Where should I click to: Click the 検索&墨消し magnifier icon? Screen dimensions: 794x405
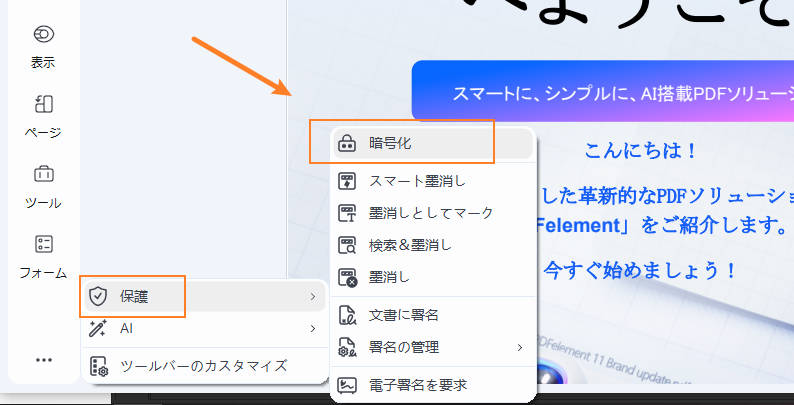pos(347,246)
